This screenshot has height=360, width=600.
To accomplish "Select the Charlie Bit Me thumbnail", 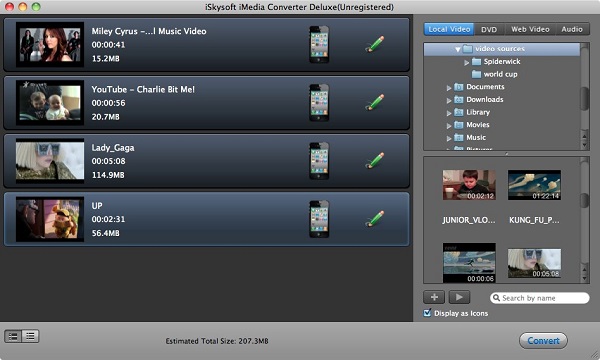I will (x=50, y=103).
